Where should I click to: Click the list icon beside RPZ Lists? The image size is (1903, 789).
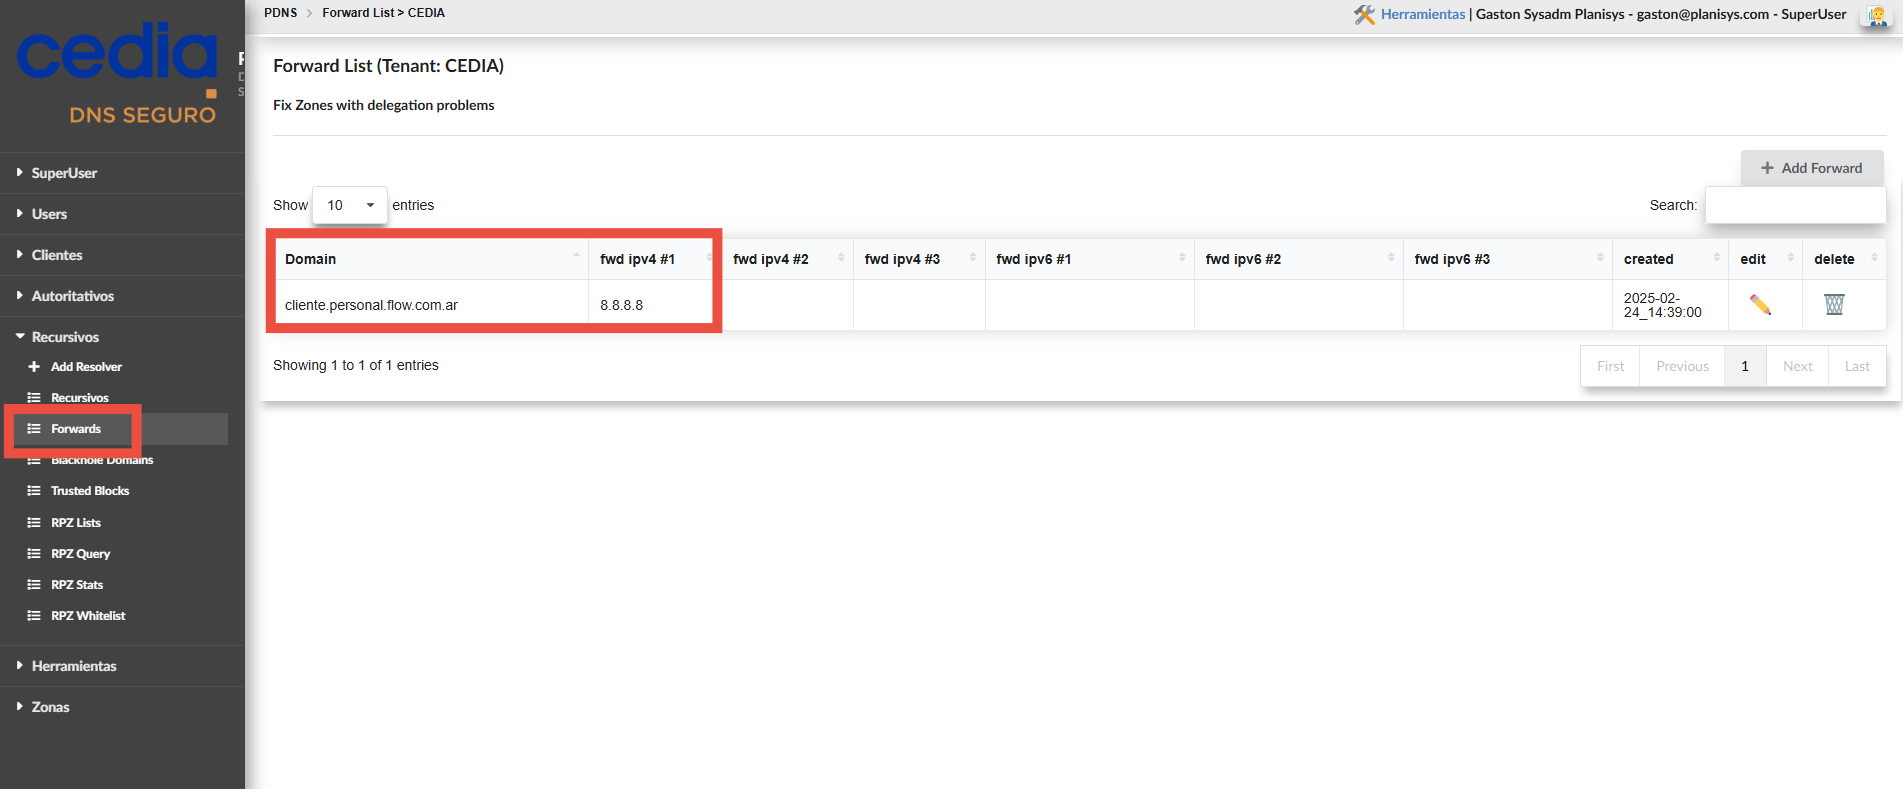pos(34,523)
